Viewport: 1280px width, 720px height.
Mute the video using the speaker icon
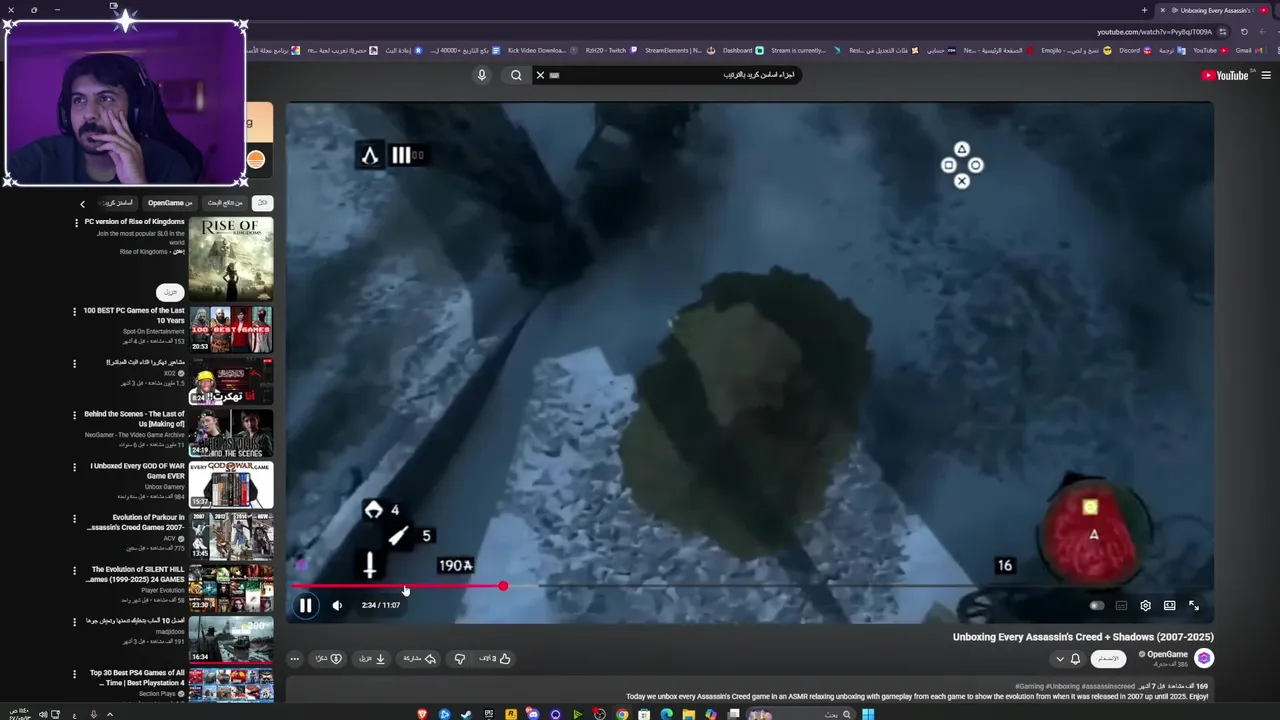(337, 605)
